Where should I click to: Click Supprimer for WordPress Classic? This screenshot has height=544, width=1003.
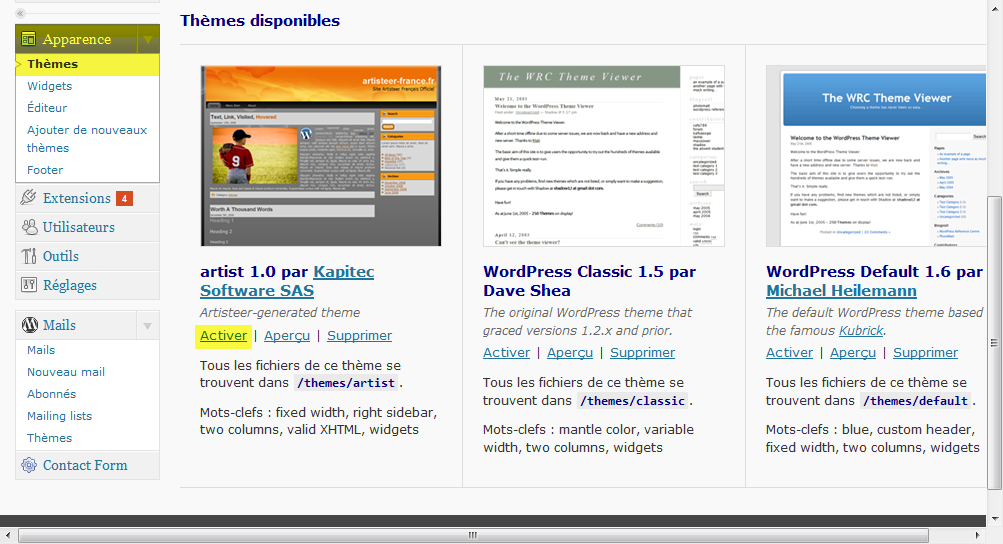pyautogui.click(x=642, y=353)
